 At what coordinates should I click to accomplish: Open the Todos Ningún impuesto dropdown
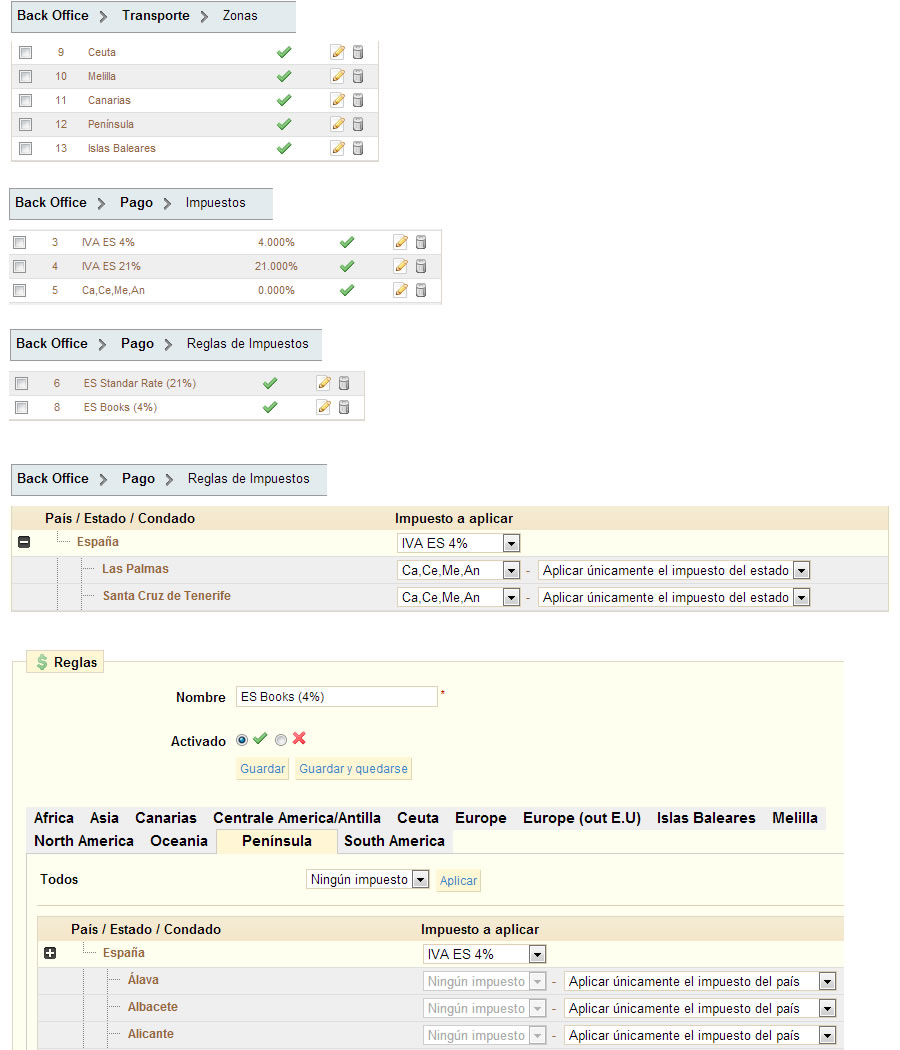pyautogui.click(x=368, y=879)
